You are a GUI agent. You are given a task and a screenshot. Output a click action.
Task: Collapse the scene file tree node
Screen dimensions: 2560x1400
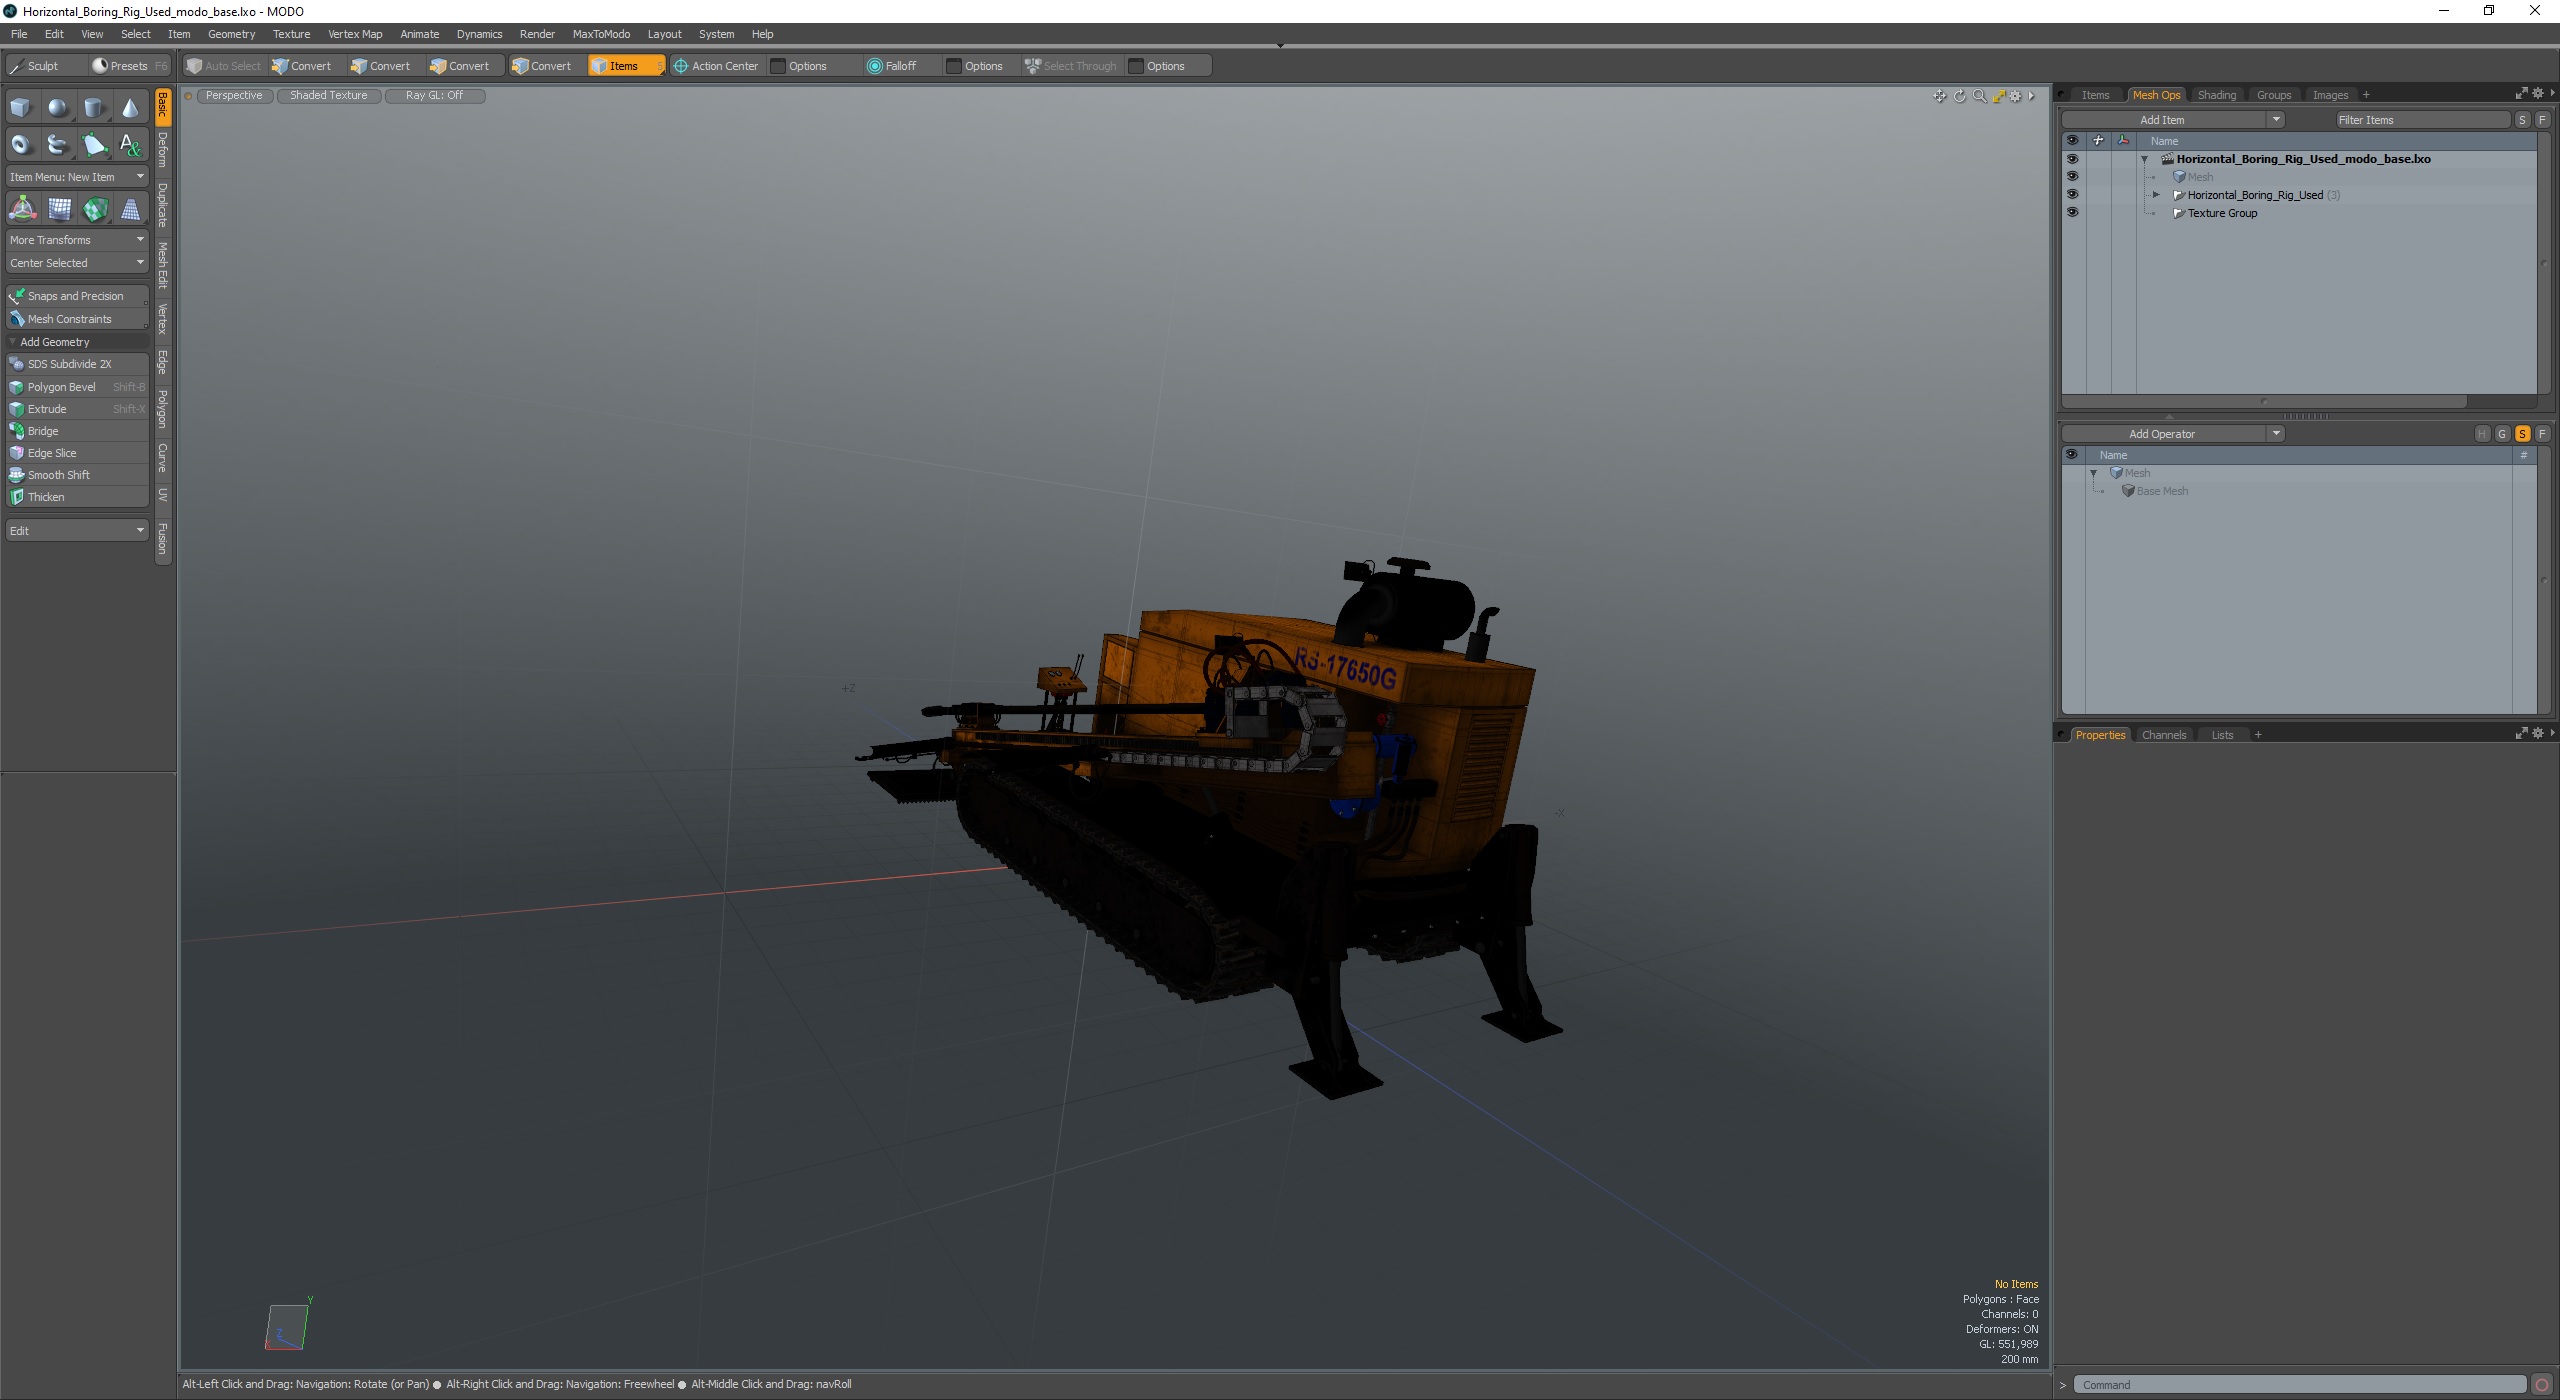pos(2144,159)
